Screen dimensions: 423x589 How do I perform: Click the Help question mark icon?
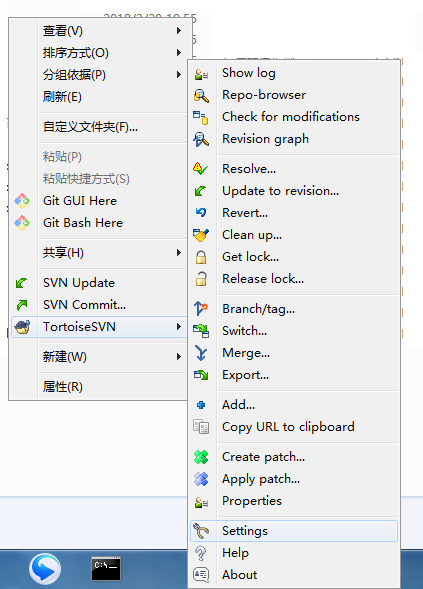201,553
